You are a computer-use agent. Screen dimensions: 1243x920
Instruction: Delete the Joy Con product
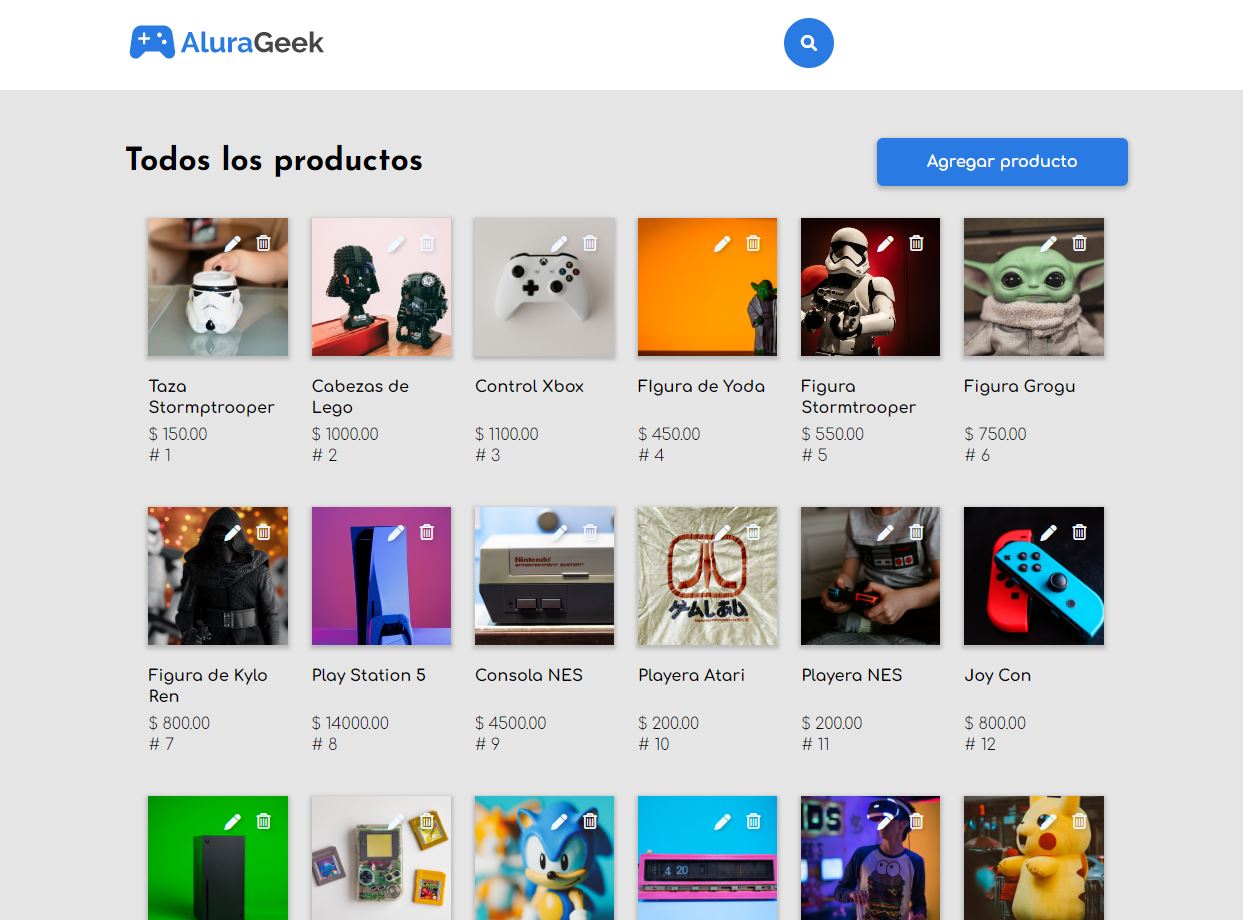point(1079,531)
